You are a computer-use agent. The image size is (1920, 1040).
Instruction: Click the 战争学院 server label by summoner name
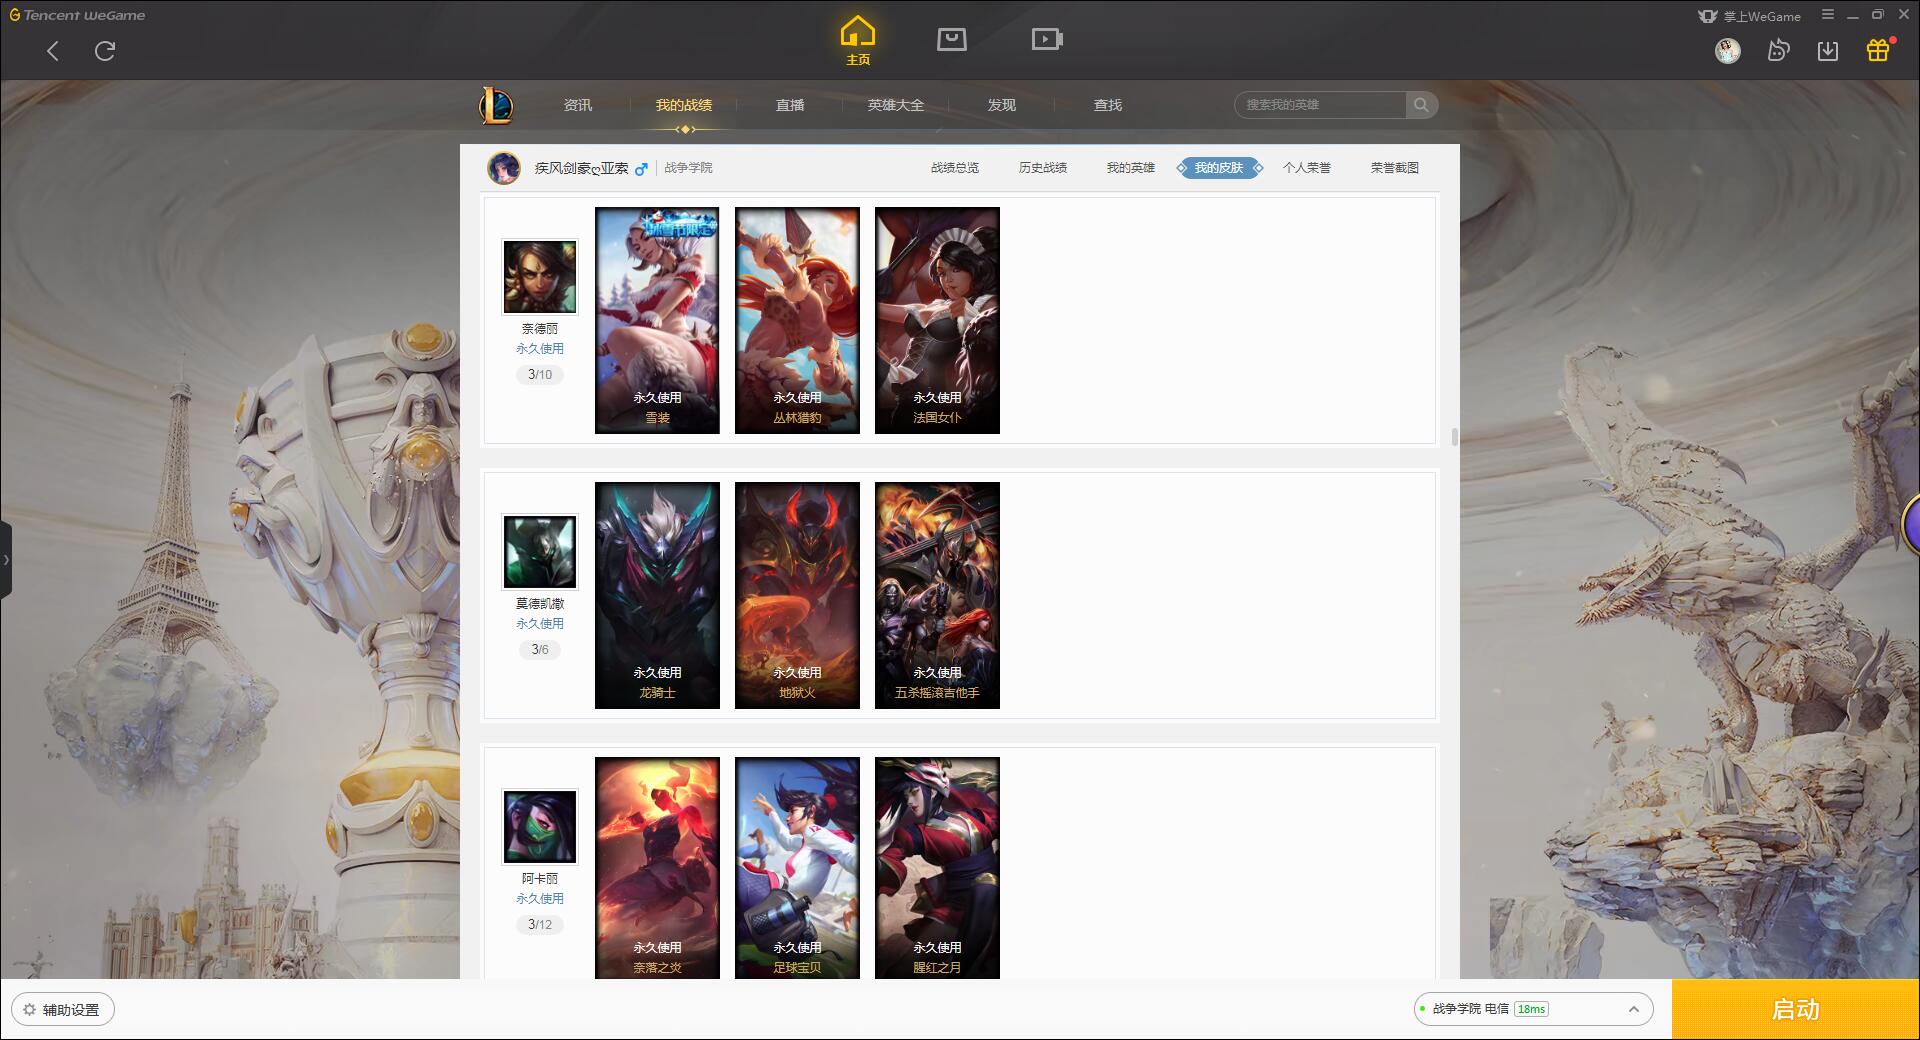688,168
